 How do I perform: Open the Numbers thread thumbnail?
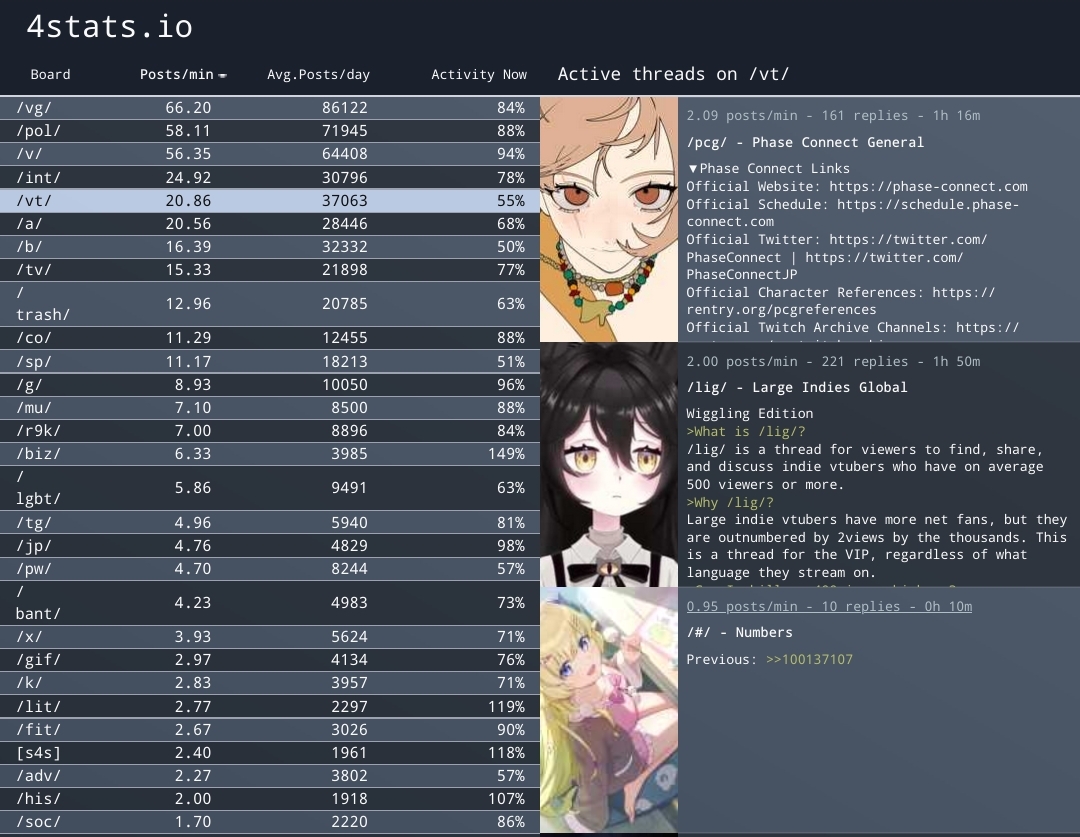pos(609,710)
